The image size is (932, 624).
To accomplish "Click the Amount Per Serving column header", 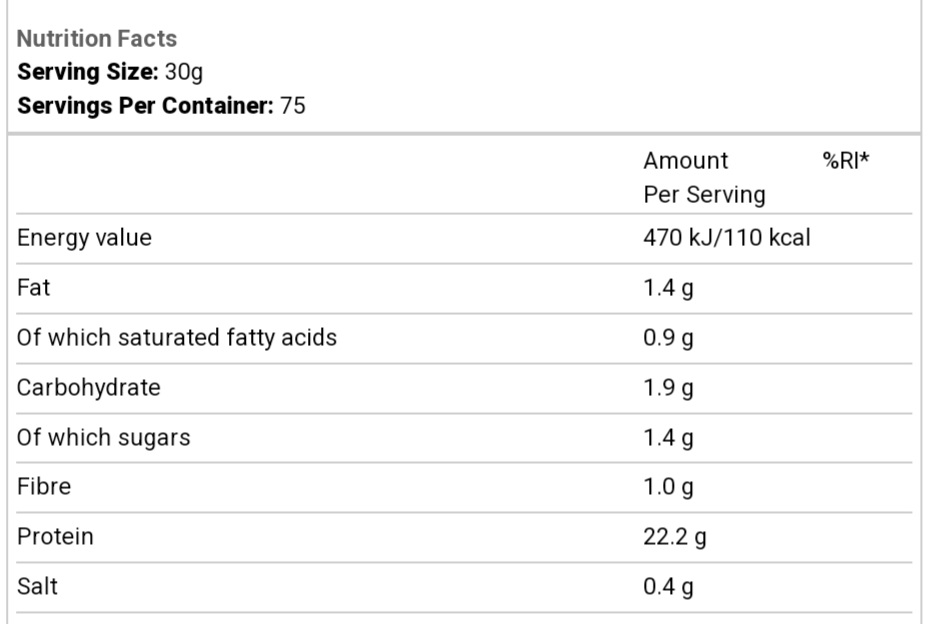I will pyautogui.click(x=703, y=177).
